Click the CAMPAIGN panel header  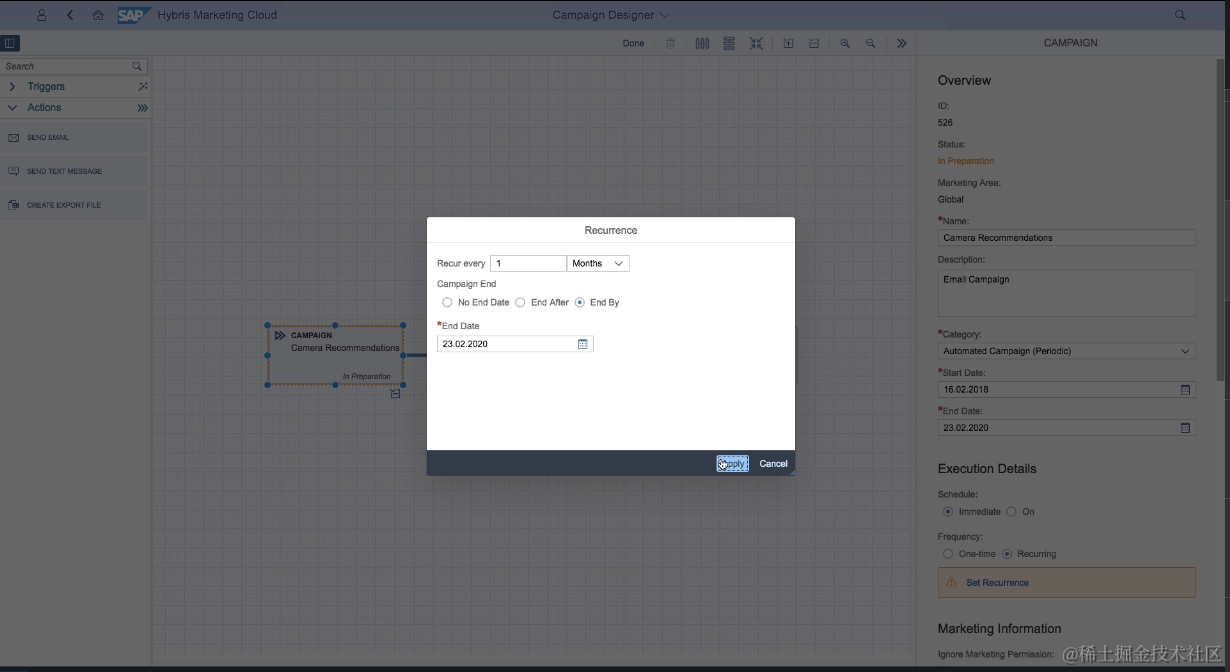coord(1070,43)
